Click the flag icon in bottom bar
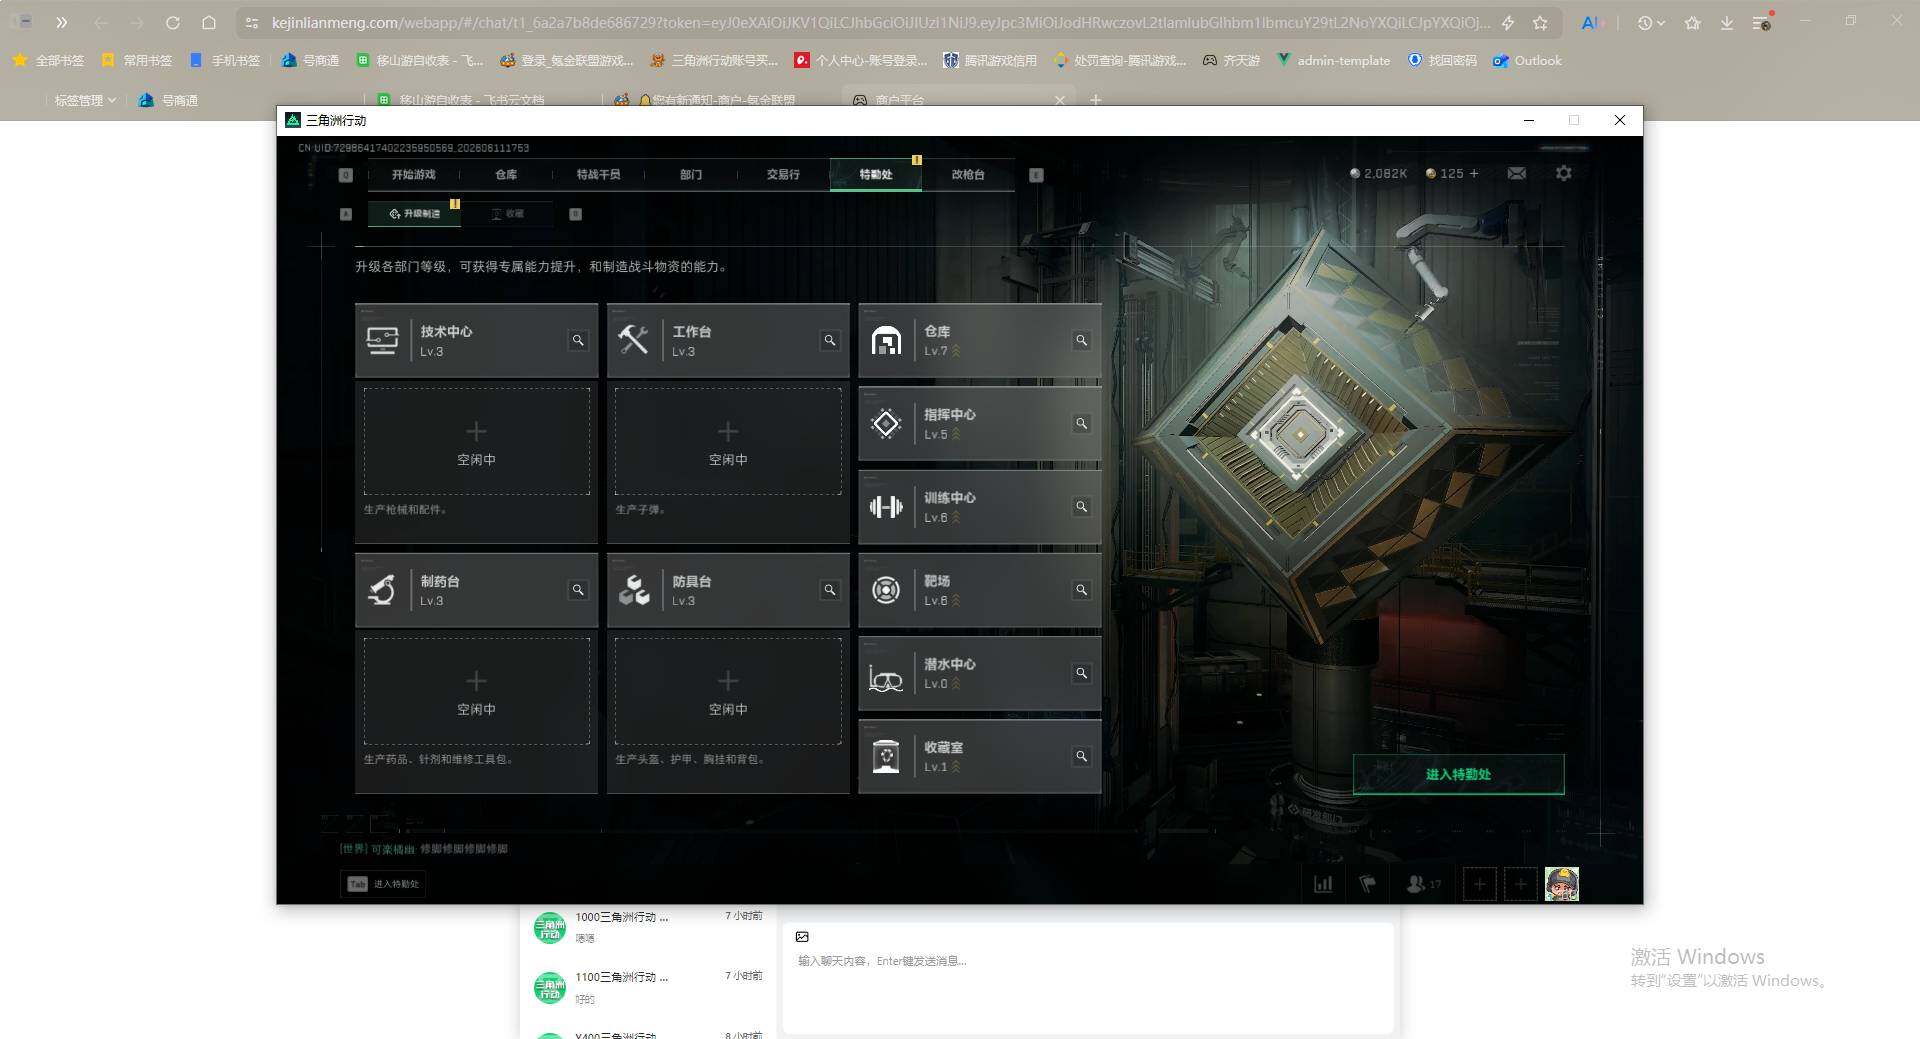This screenshot has height=1039, width=1920. 1367,884
